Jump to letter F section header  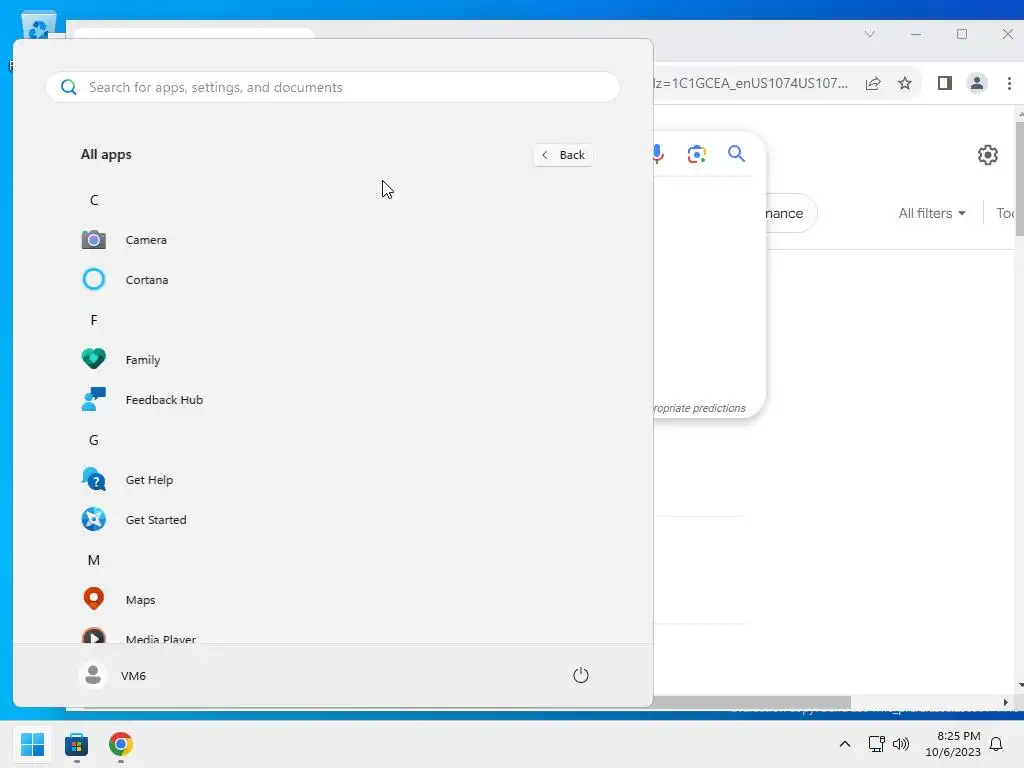[x=94, y=320]
